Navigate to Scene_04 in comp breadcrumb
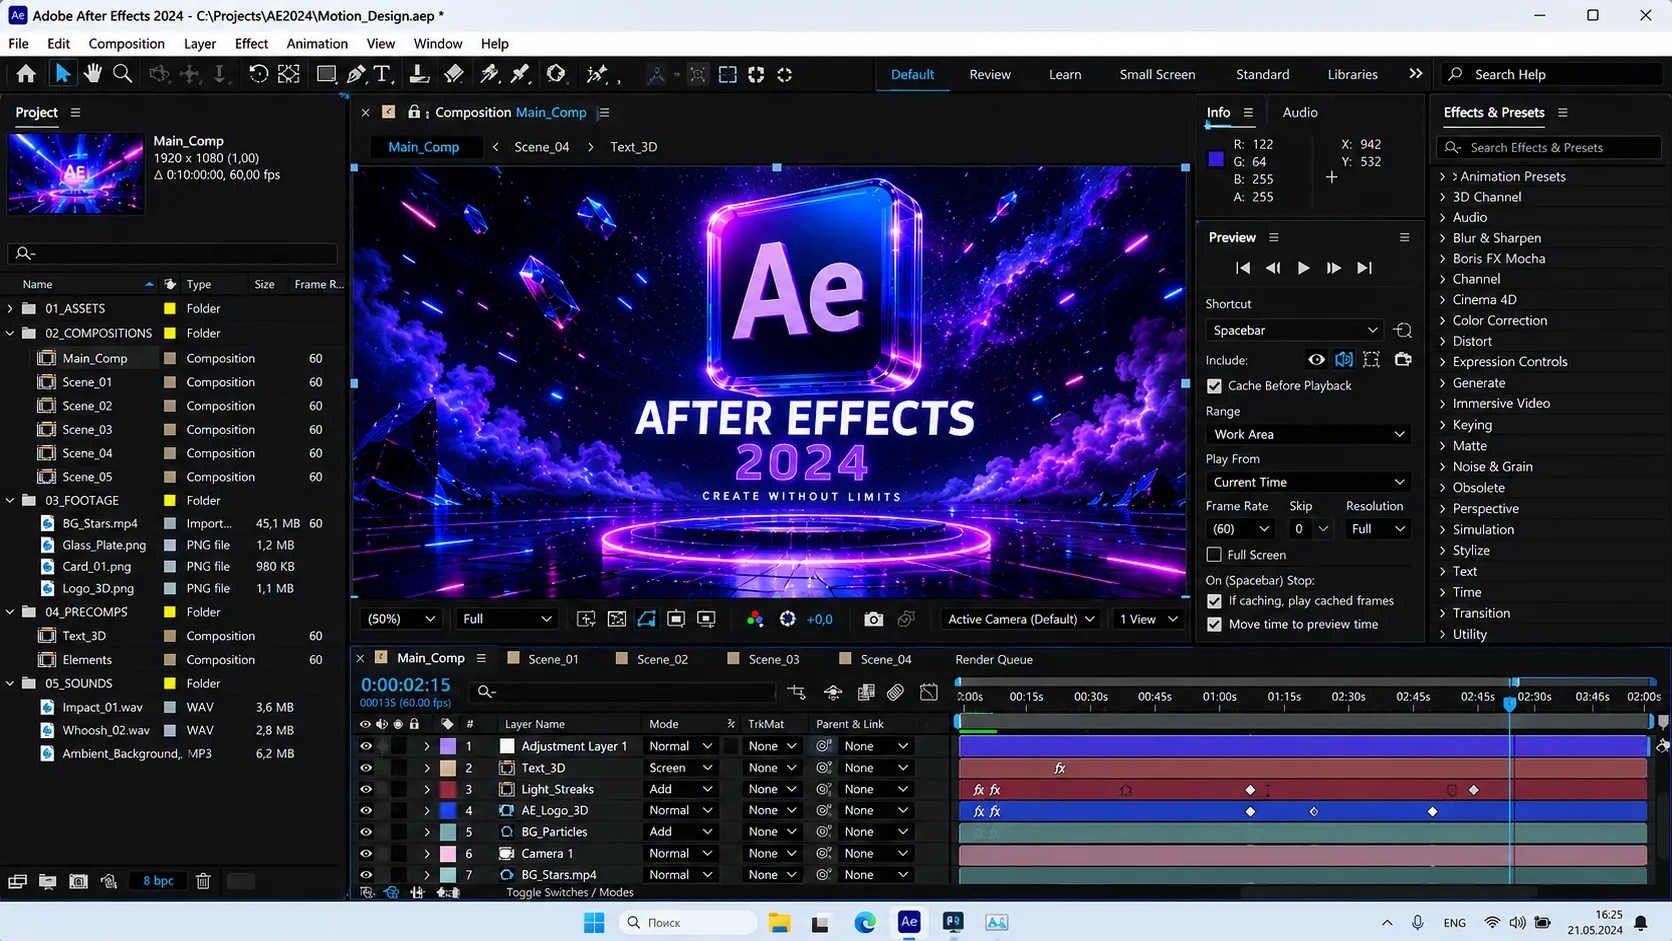Viewport: 1672px width, 941px height. click(542, 147)
